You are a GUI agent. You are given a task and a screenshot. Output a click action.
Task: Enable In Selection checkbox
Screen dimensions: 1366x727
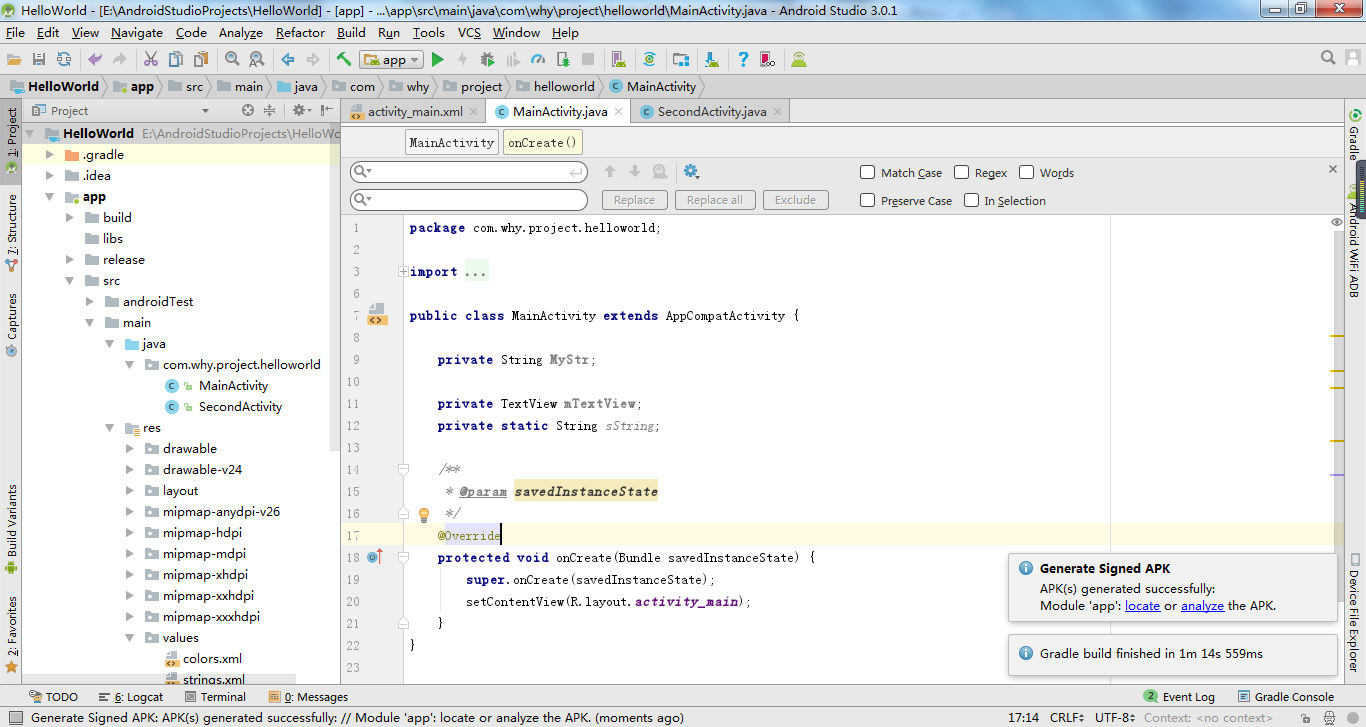click(x=971, y=200)
